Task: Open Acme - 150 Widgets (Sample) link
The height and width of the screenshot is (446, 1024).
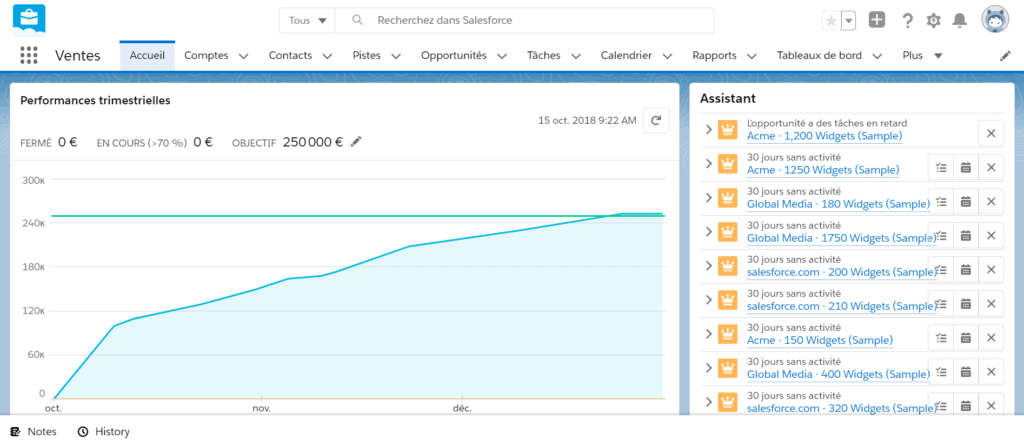Action: (819, 340)
